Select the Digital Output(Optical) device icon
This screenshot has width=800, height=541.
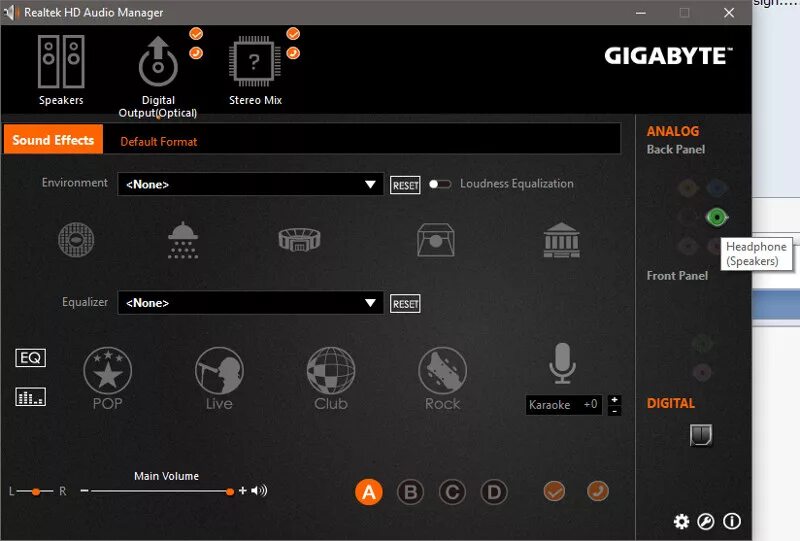pyautogui.click(x=158, y=62)
